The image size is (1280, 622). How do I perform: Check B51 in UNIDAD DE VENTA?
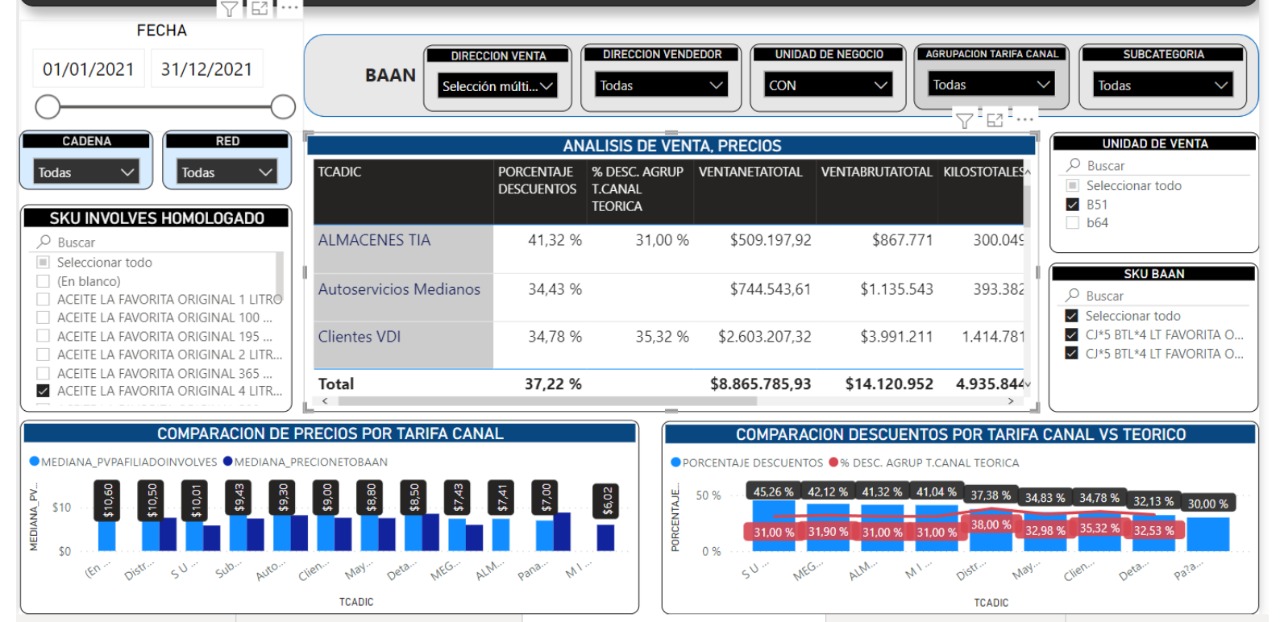pyautogui.click(x=1073, y=204)
